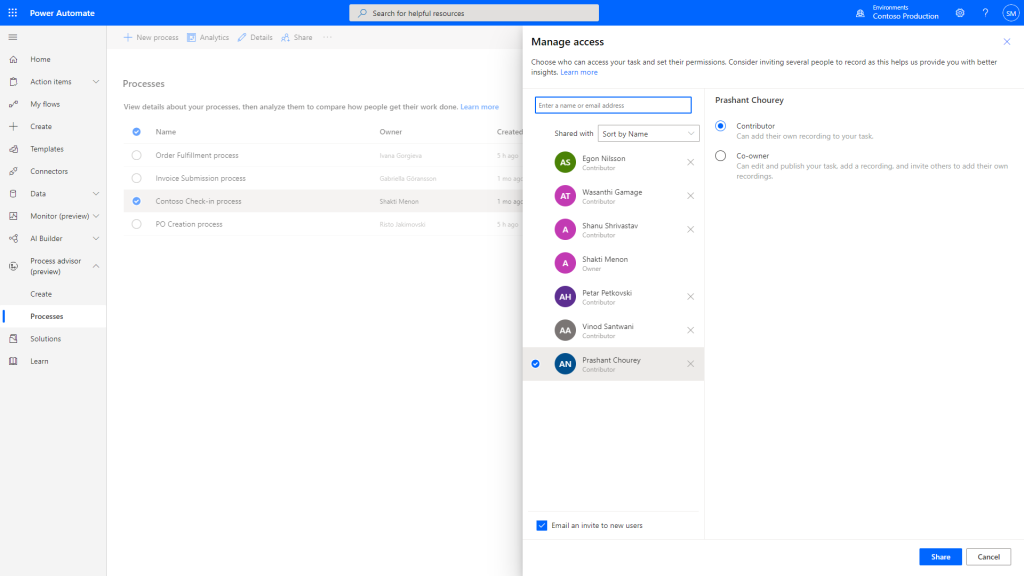
Task: Start a new process from the toolbar
Action: 150,37
